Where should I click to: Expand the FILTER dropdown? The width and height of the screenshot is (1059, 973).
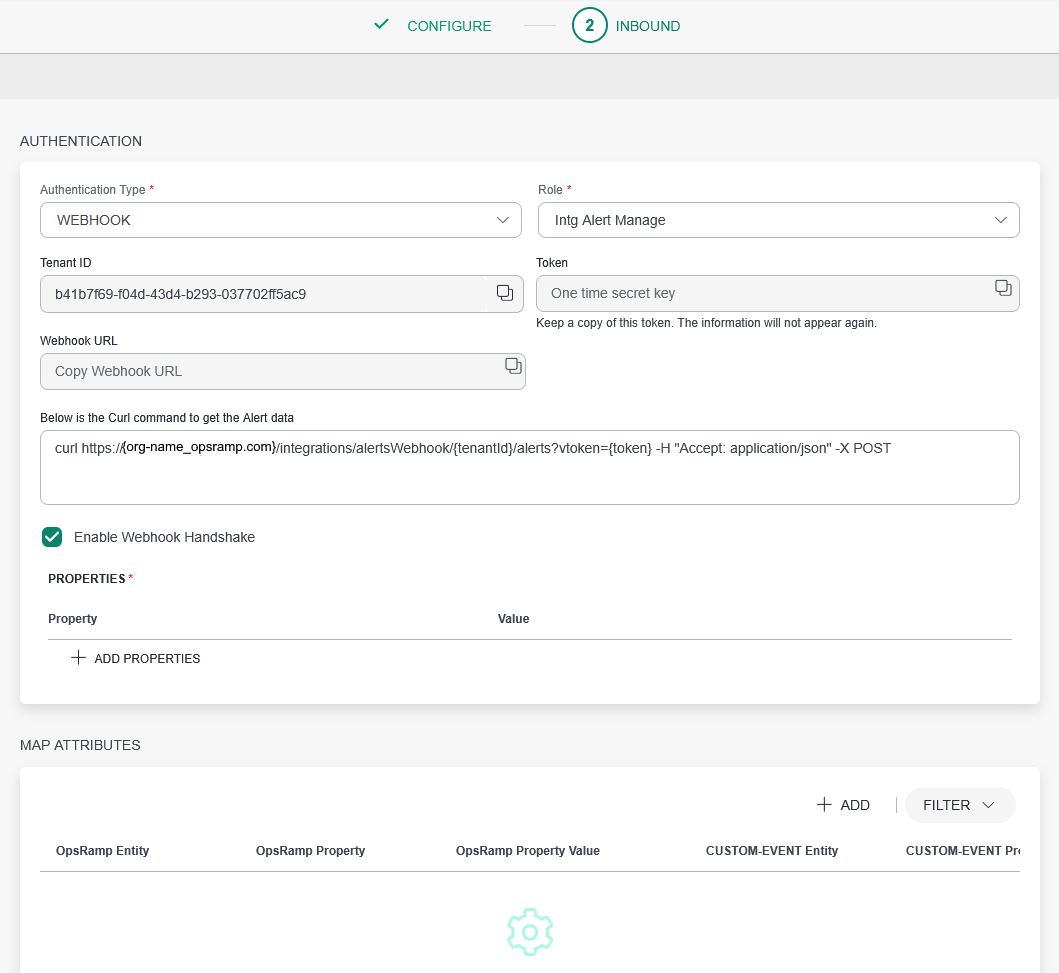tap(960, 805)
